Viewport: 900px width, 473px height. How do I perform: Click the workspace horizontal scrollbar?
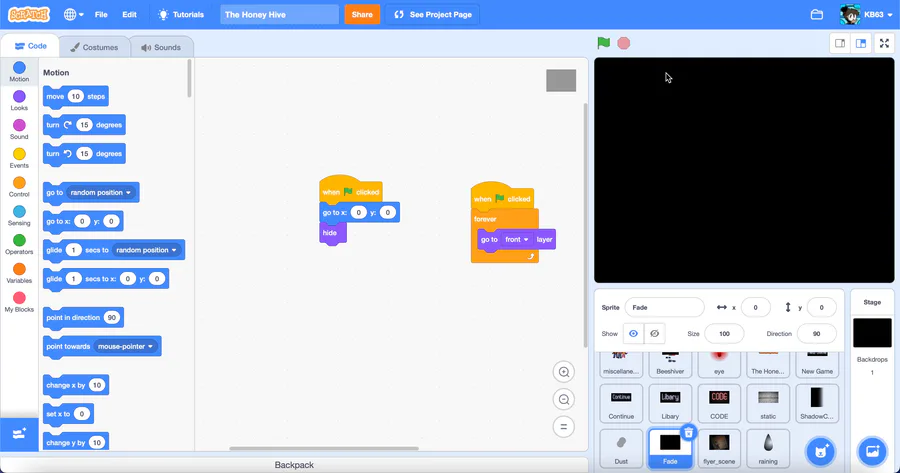pos(324,448)
